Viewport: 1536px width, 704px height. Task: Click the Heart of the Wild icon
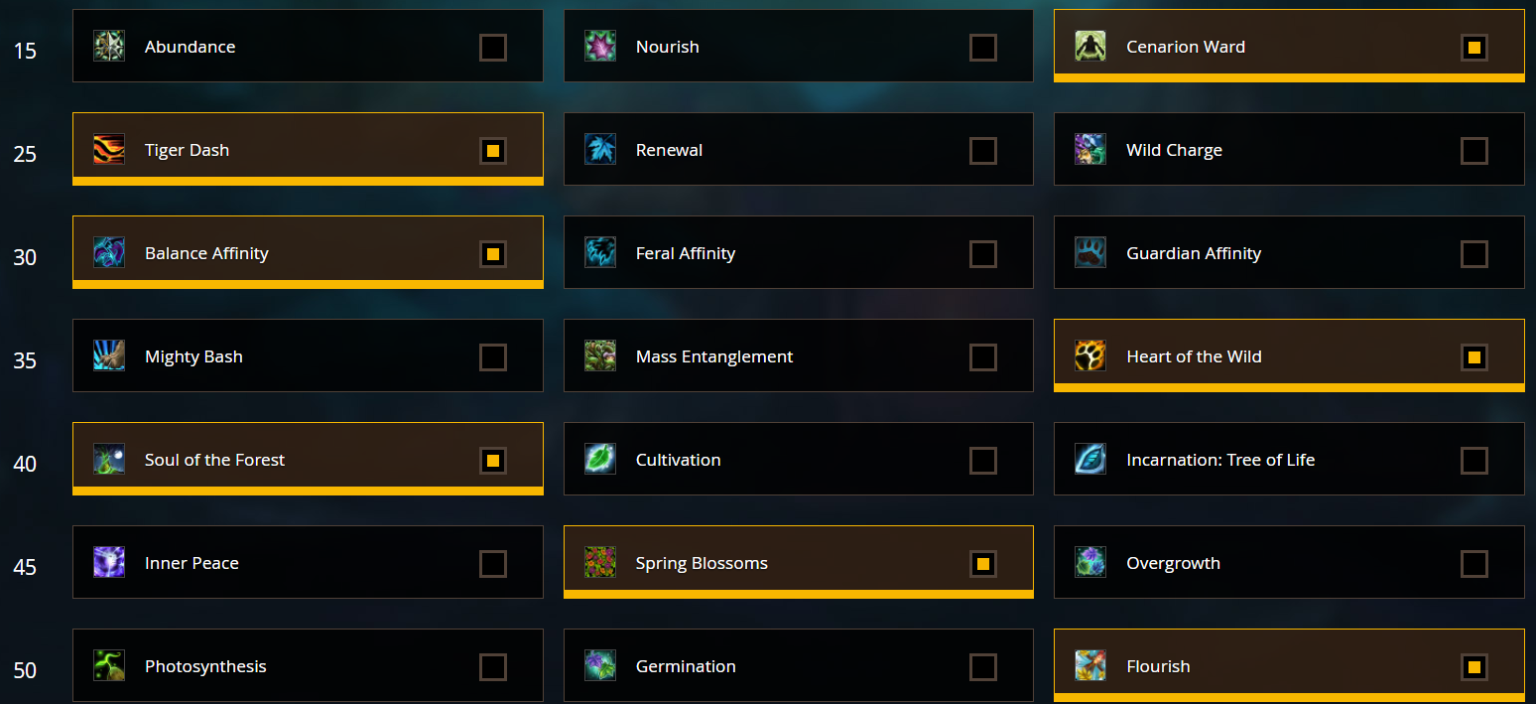click(x=1090, y=356)
